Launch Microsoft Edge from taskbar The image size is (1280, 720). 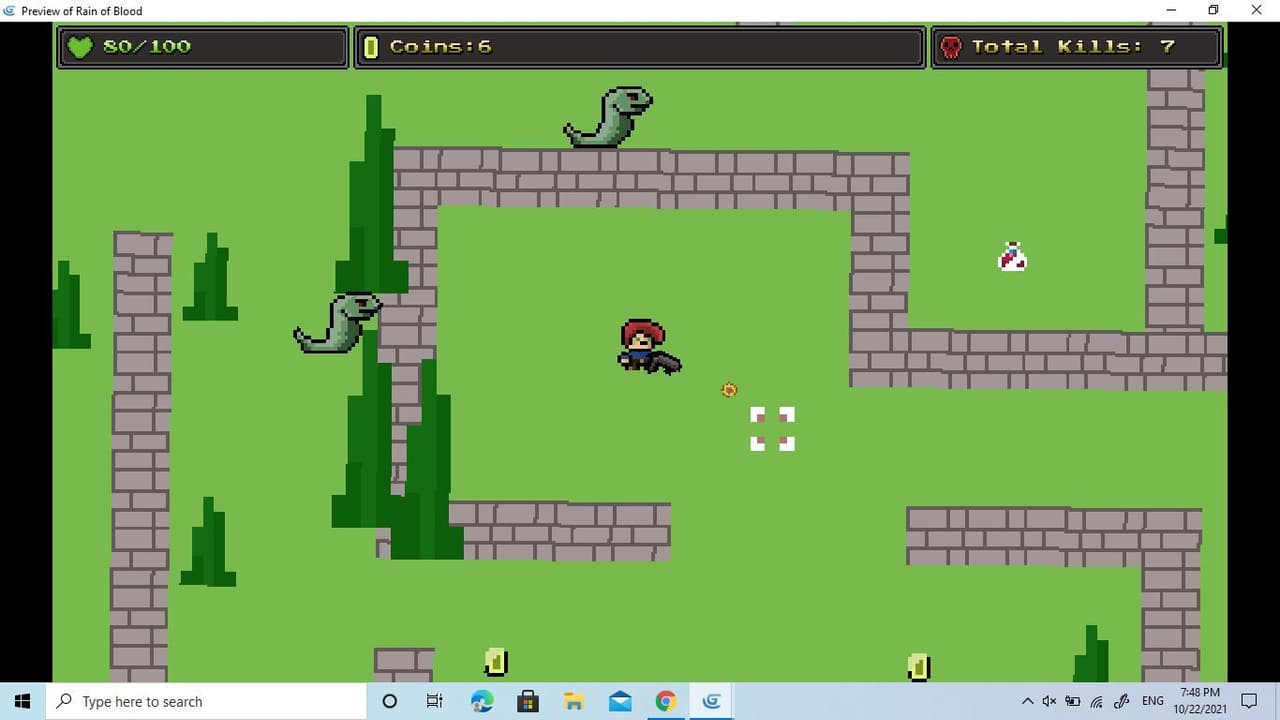coord(482,701)
